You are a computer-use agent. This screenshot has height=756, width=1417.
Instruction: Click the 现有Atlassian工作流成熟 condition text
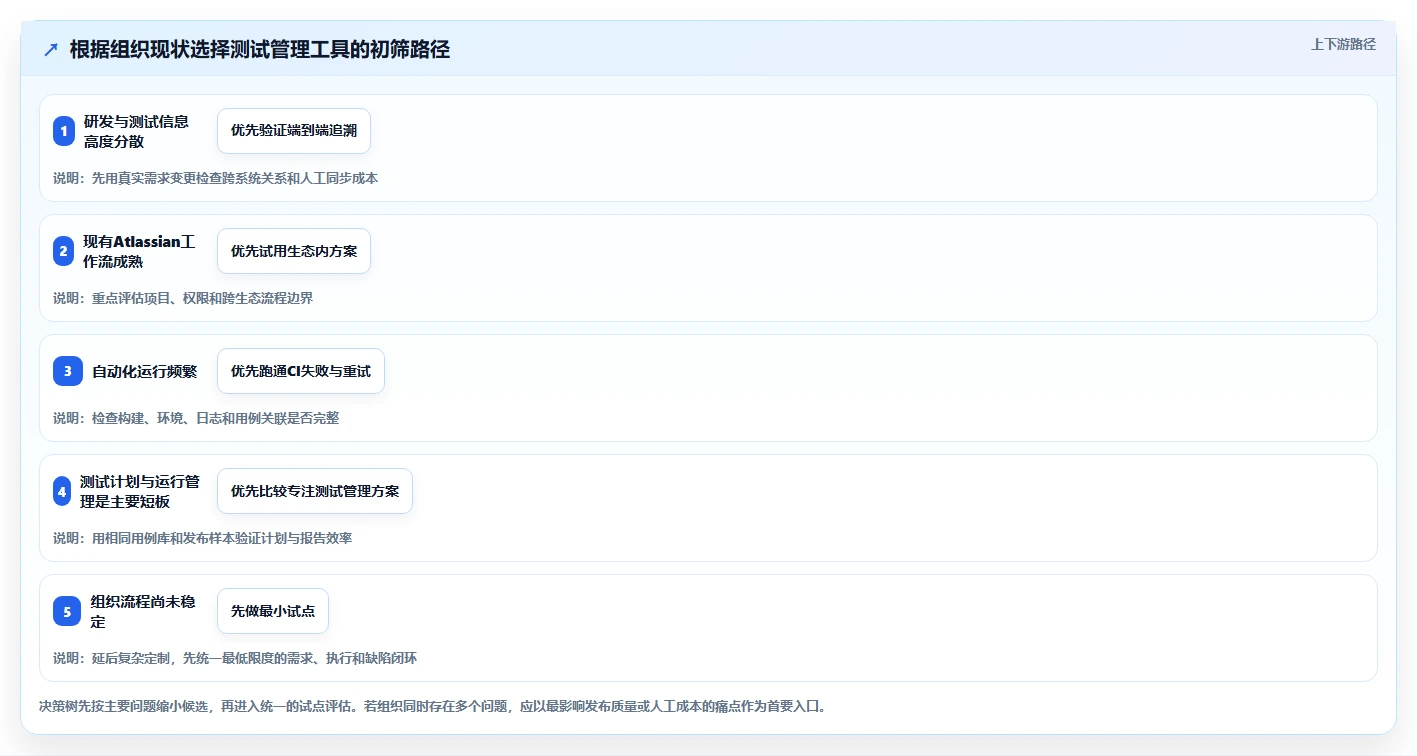coord(139,251)
